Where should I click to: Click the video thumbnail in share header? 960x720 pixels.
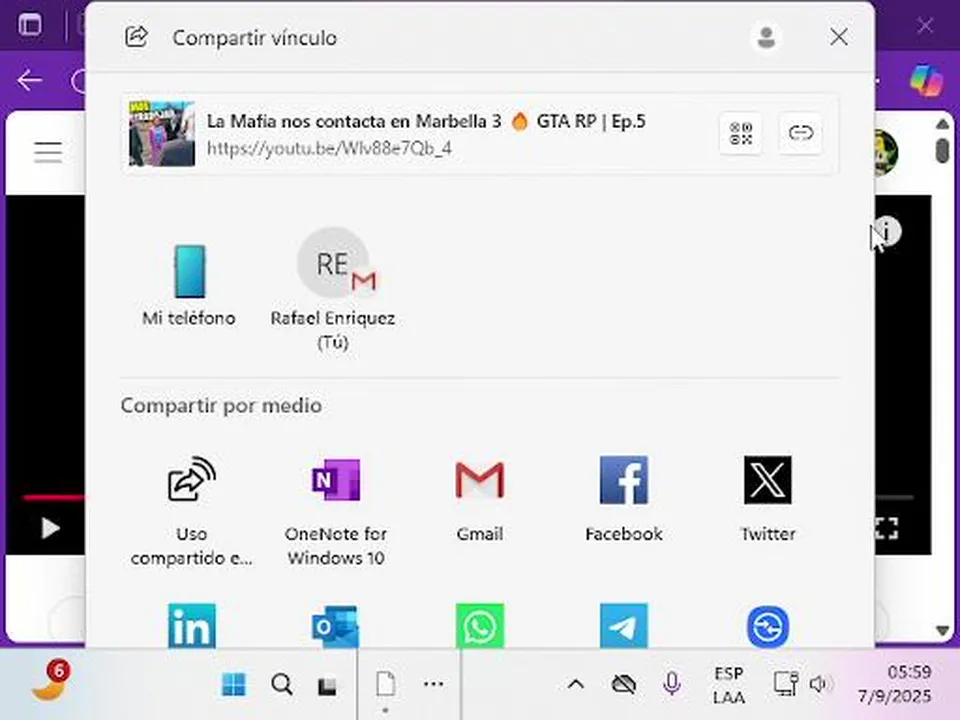(x=162, y=133)
